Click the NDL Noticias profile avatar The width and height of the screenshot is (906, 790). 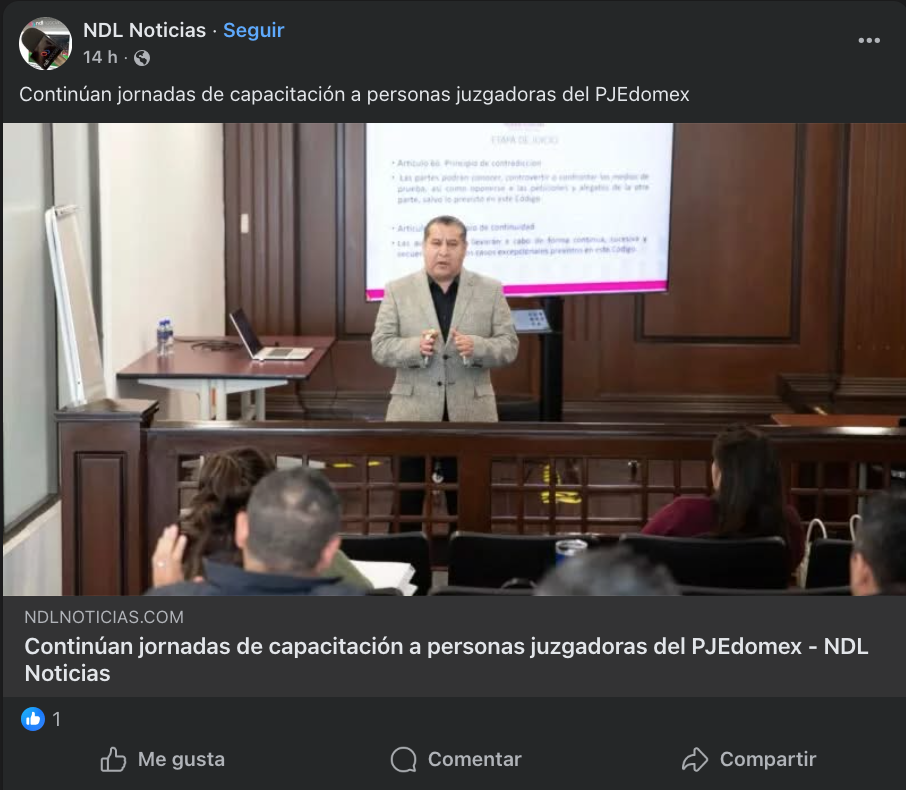pos(46,43)
